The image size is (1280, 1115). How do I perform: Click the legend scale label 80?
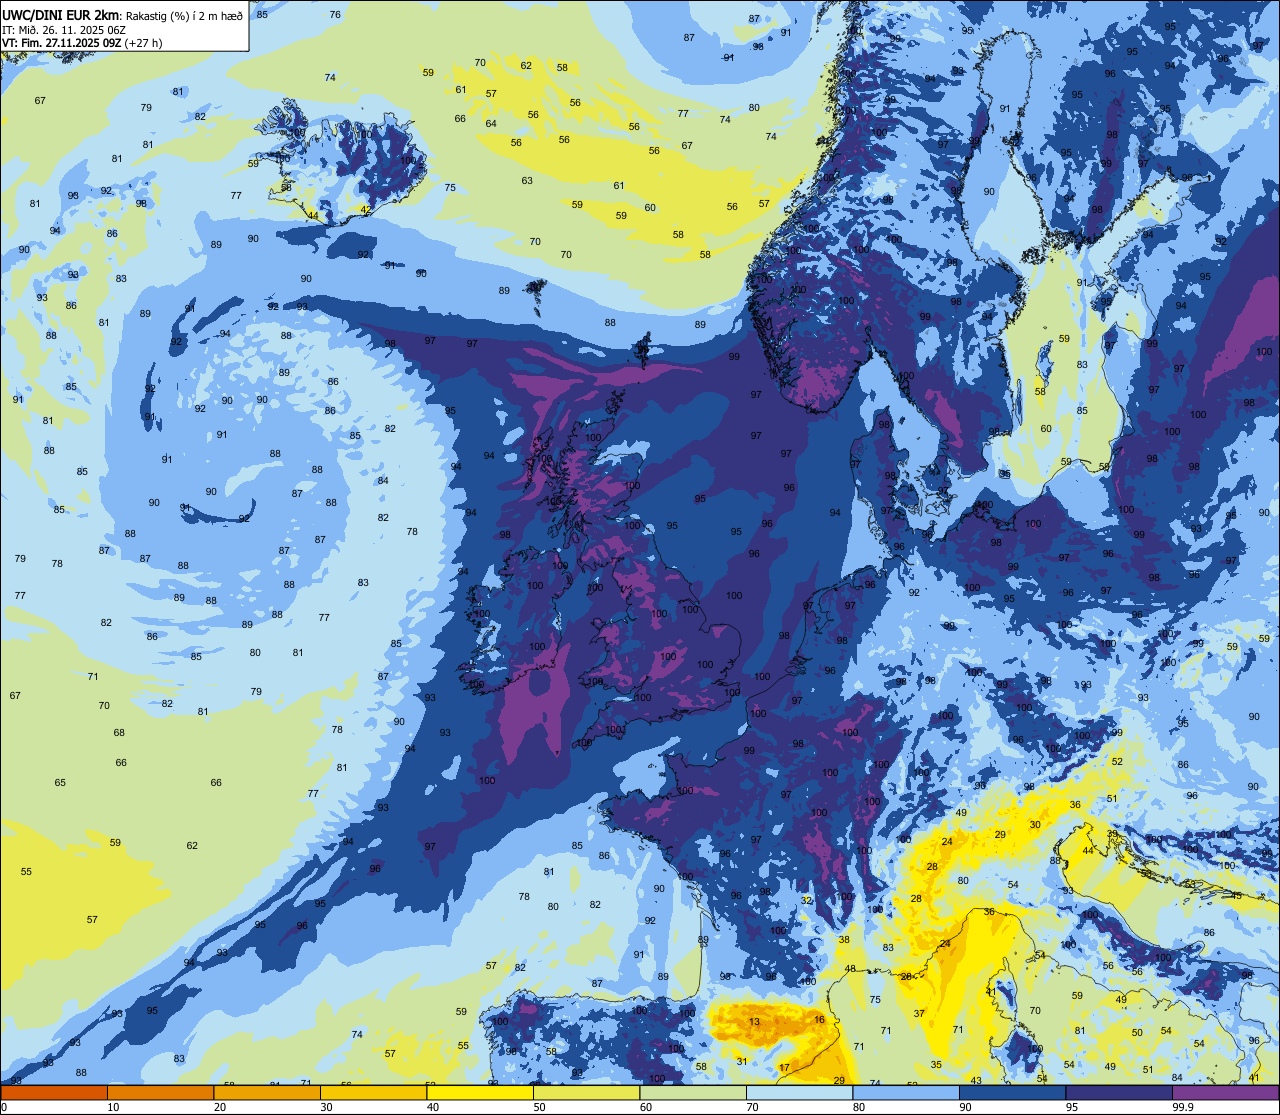tap(859, 1107)
